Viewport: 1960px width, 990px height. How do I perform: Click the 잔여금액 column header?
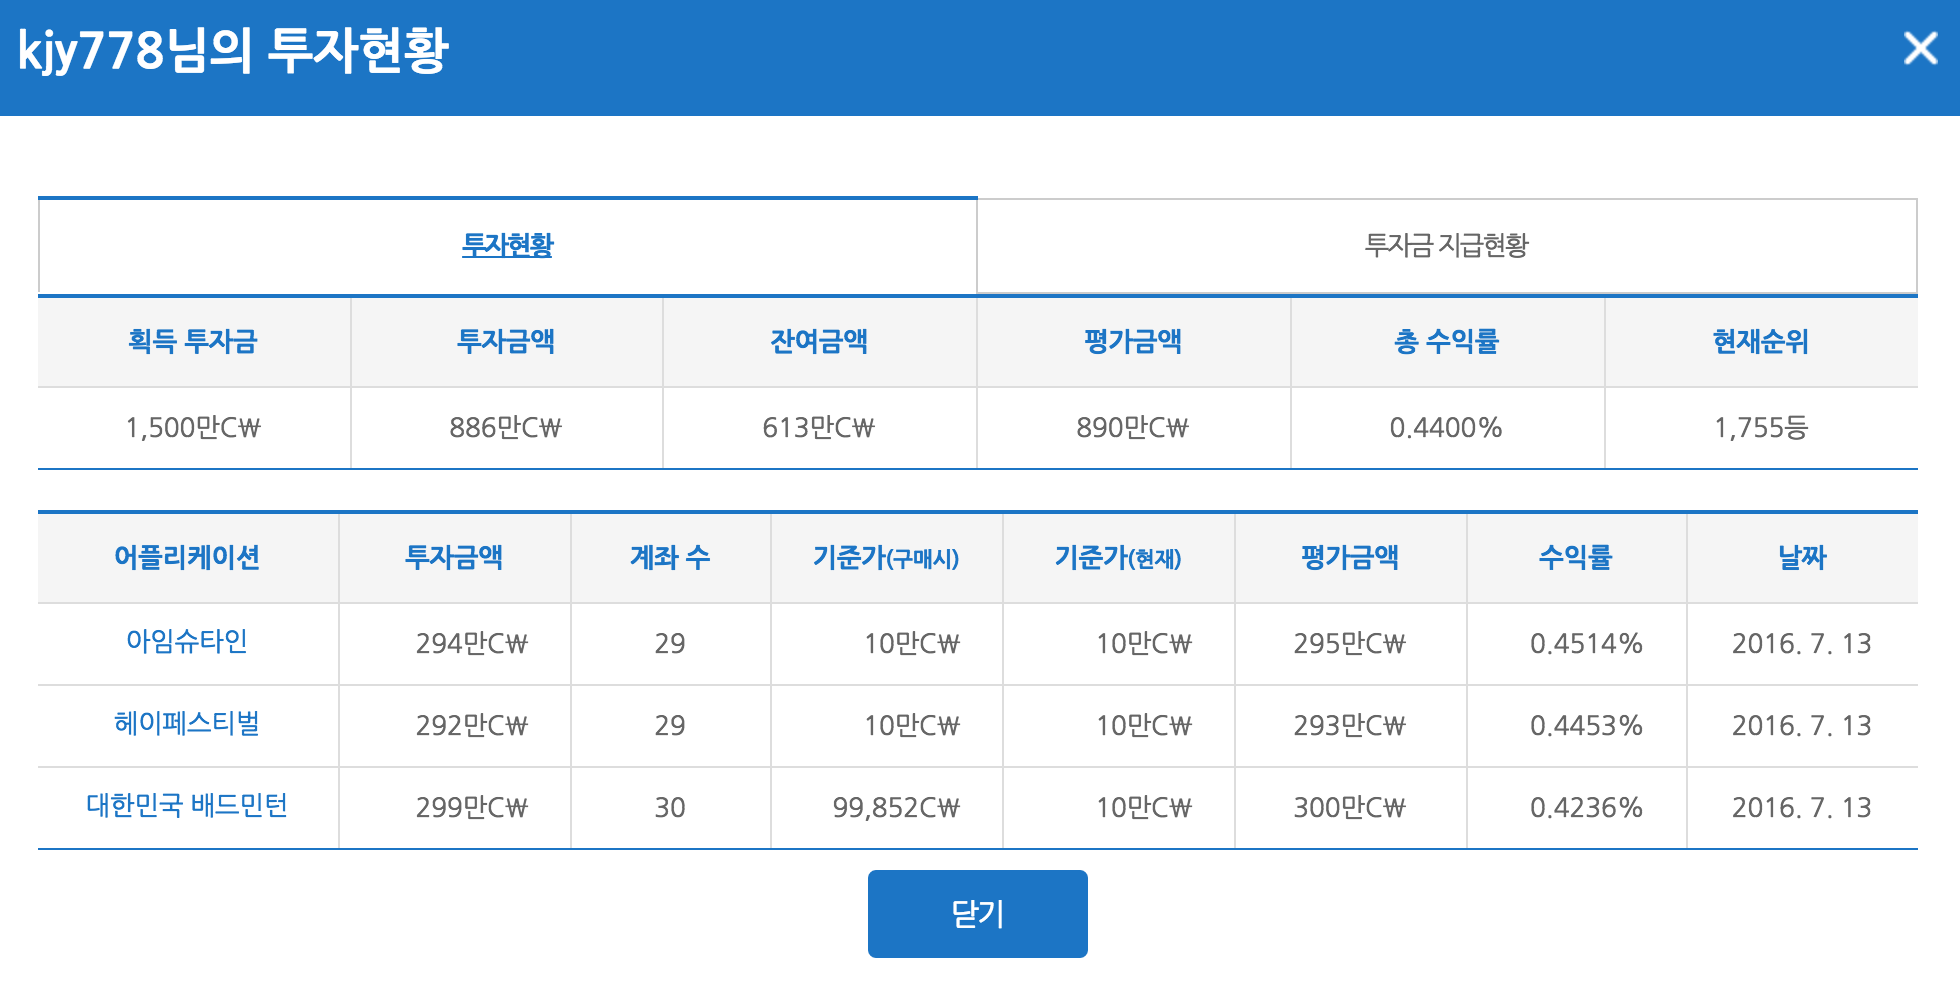pyautogui.click(x=819, y=342)
